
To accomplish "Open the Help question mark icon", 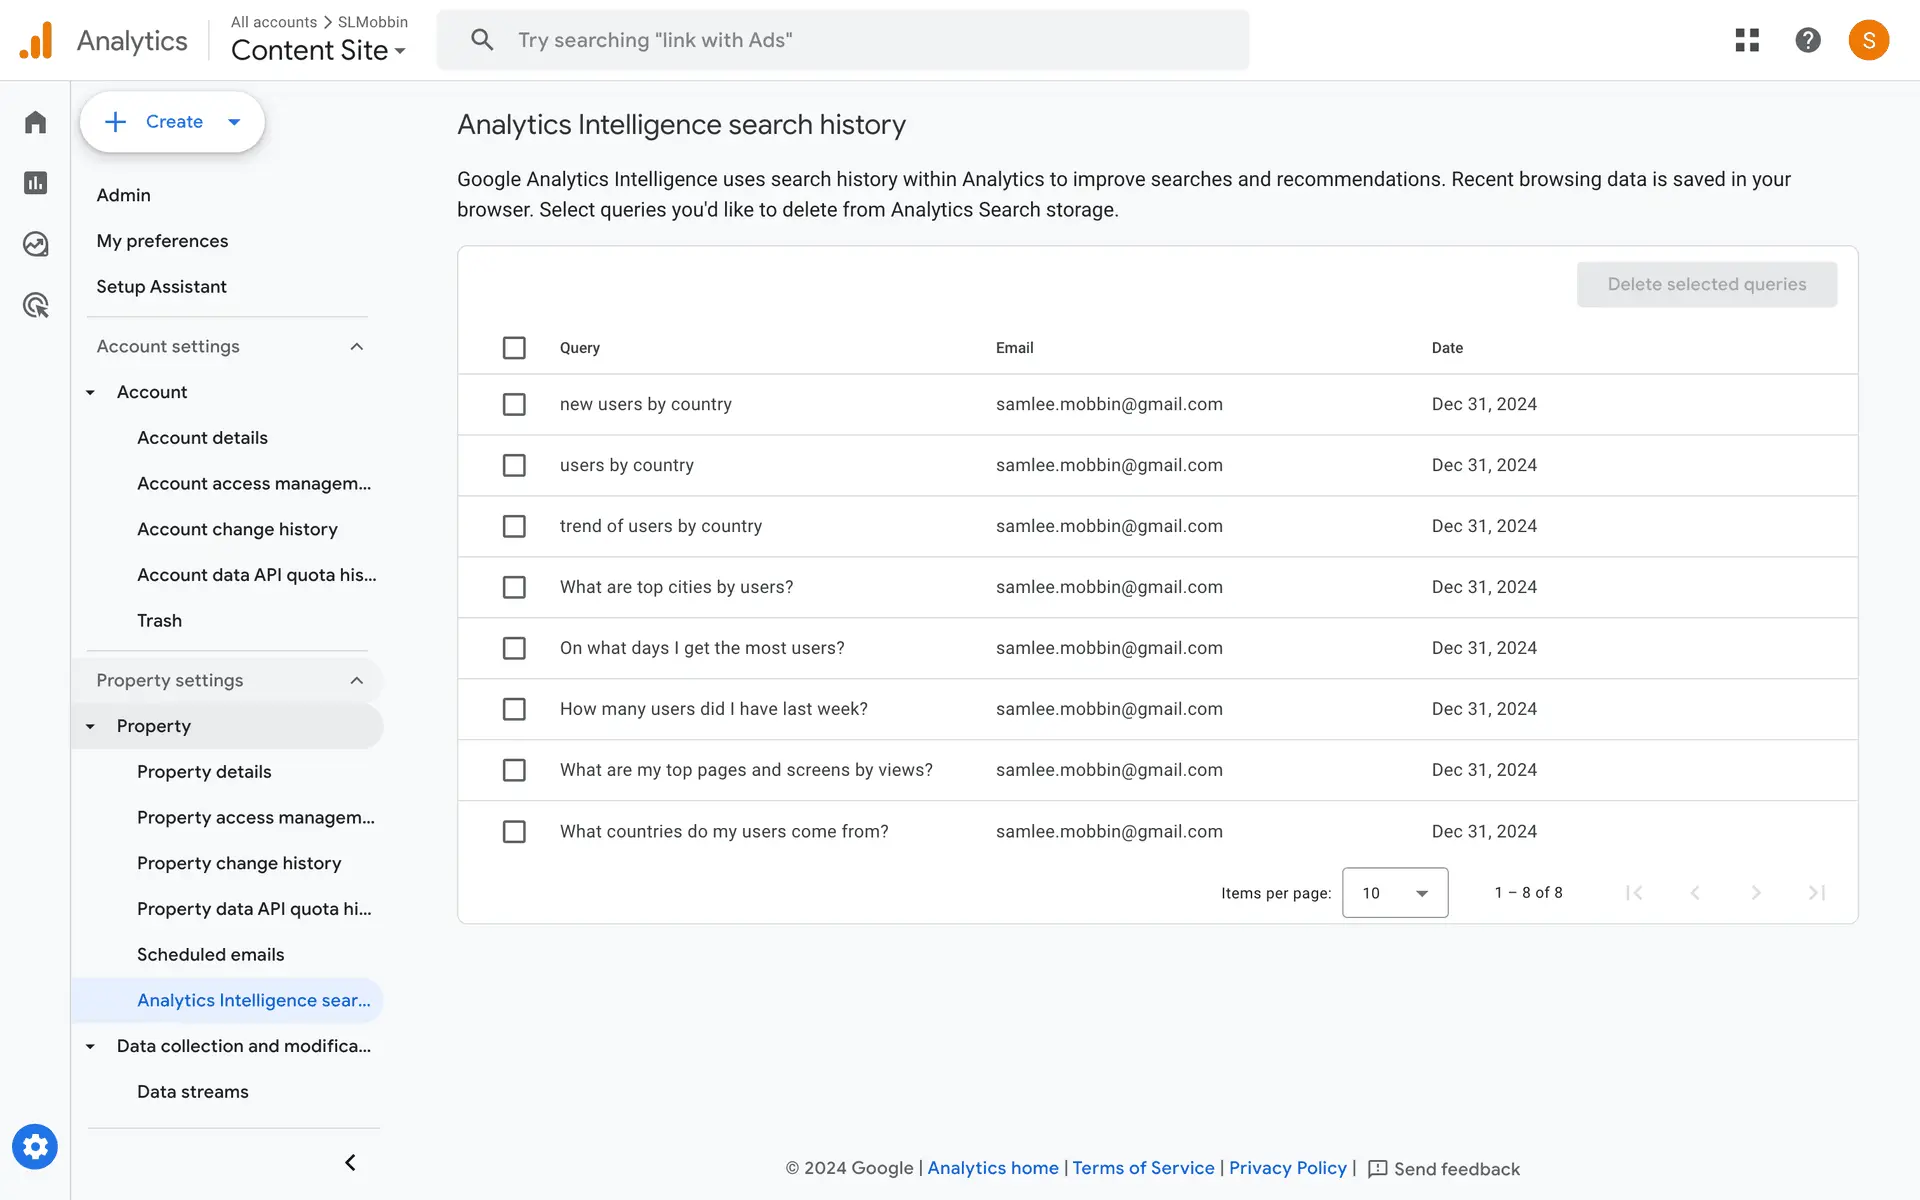I will coord(1807,40).
